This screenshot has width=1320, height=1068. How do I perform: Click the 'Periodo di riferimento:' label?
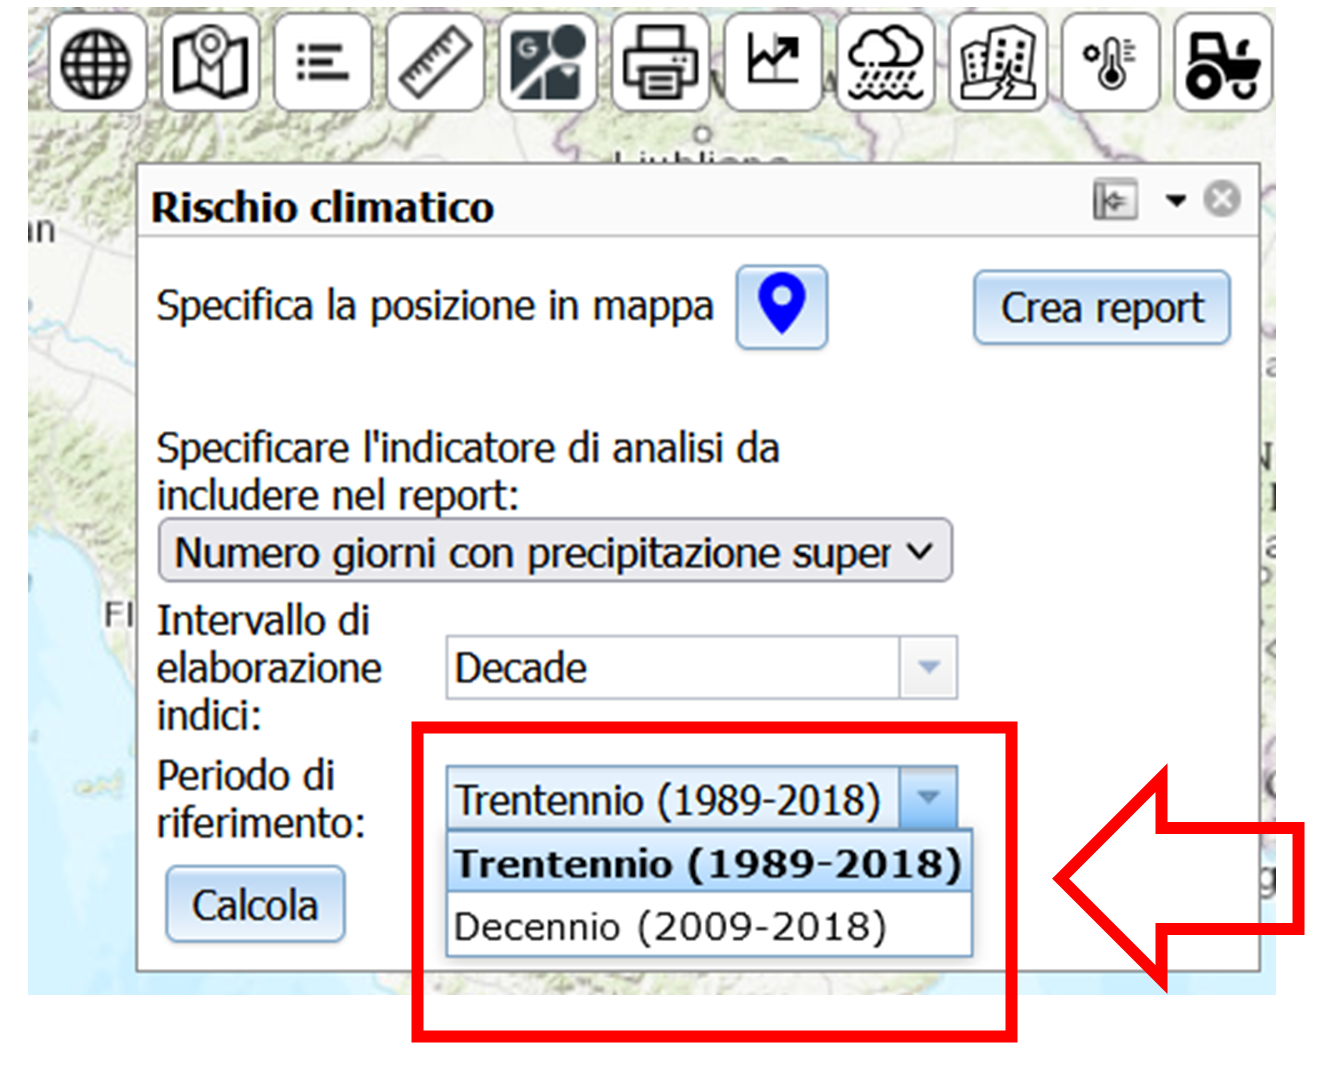coord(261,799)
